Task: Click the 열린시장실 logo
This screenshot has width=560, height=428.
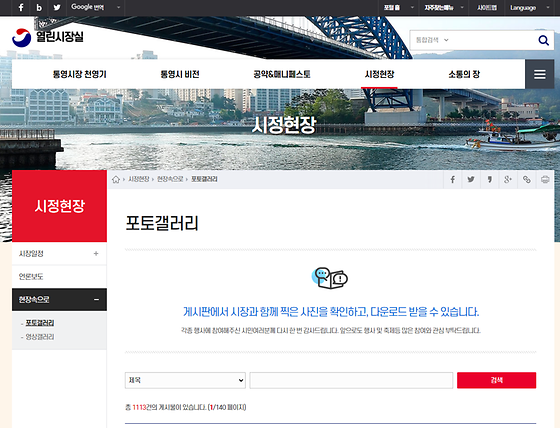Action: pyautogui.click(x=48, y=38)
